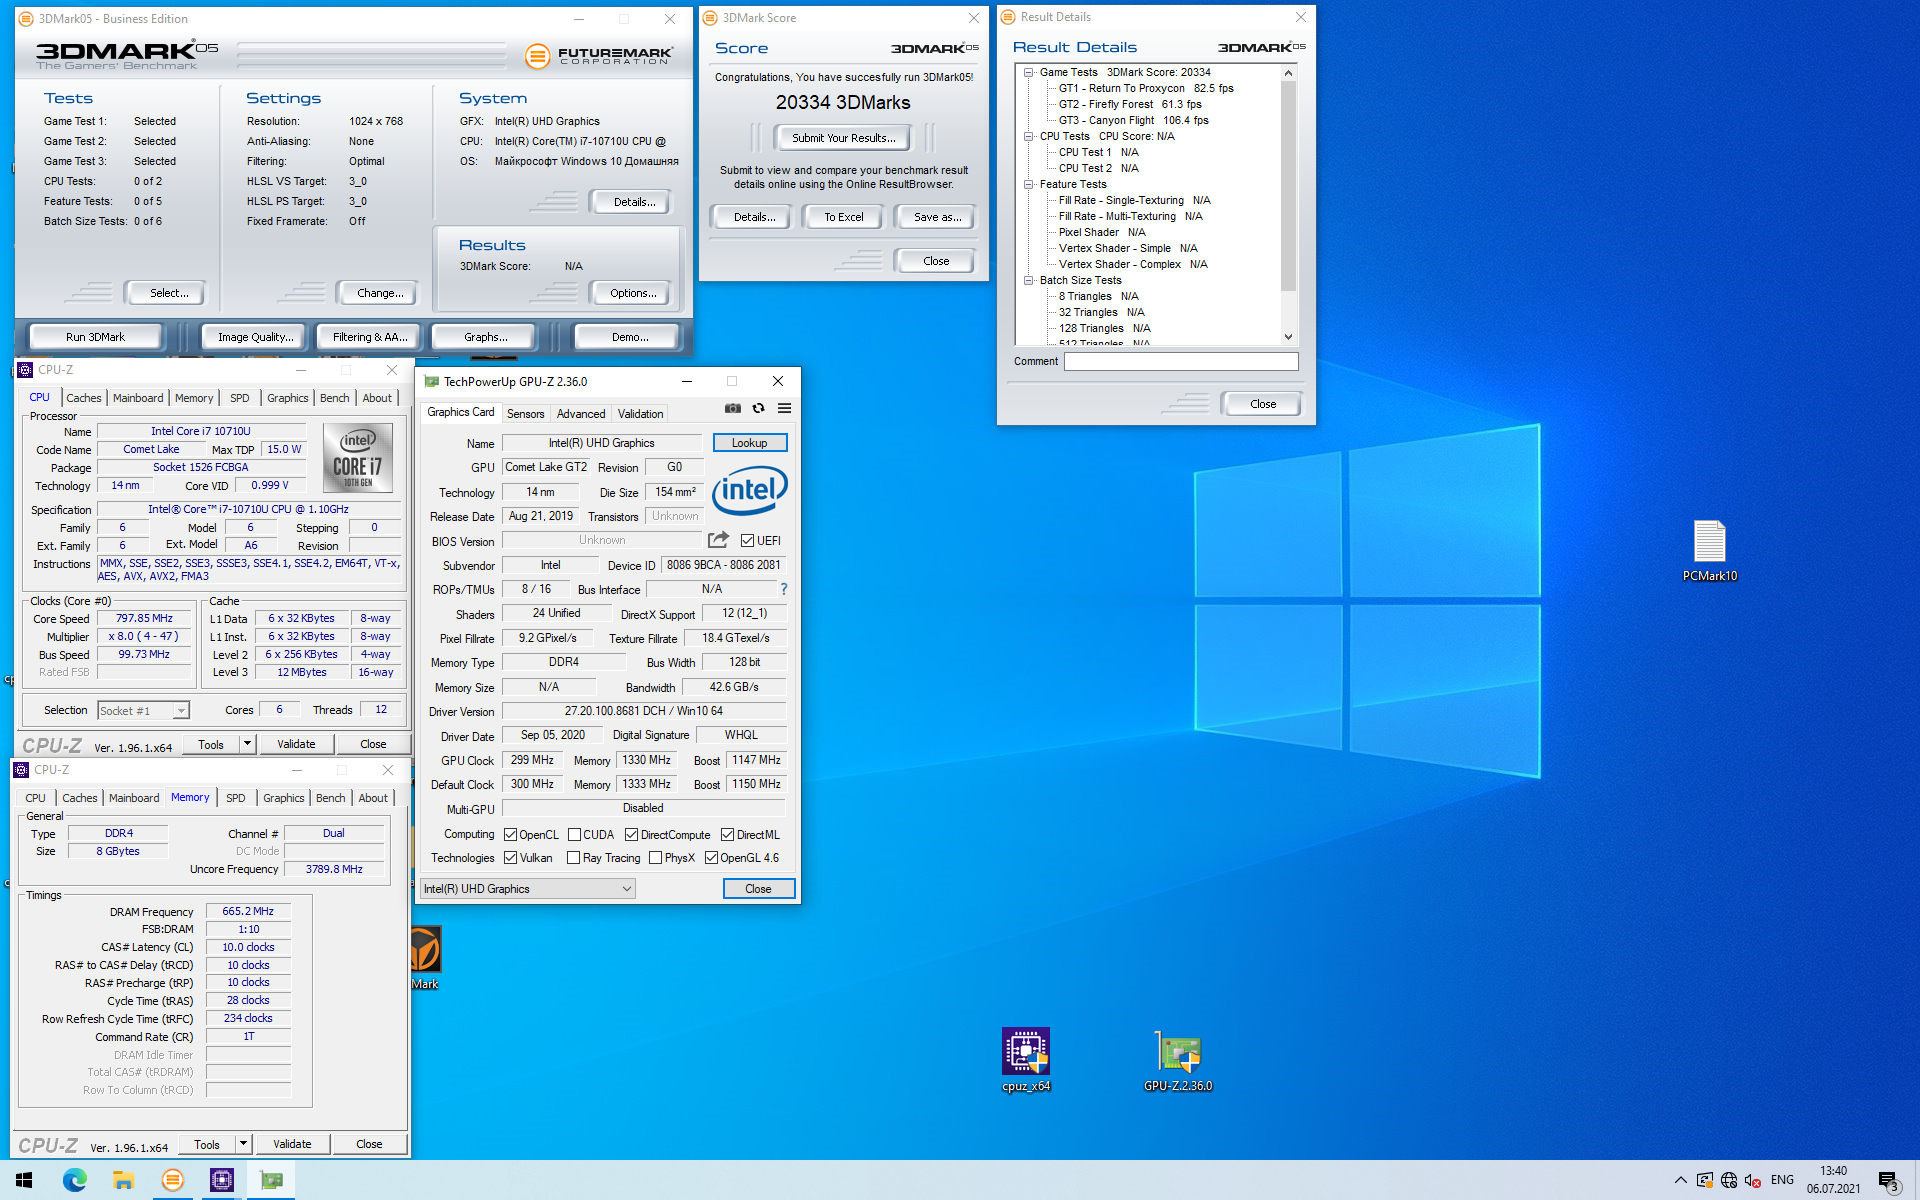Select GT1 - Return To Proxycon result row
1920x1200 pixels.
tap(1146, 88)
